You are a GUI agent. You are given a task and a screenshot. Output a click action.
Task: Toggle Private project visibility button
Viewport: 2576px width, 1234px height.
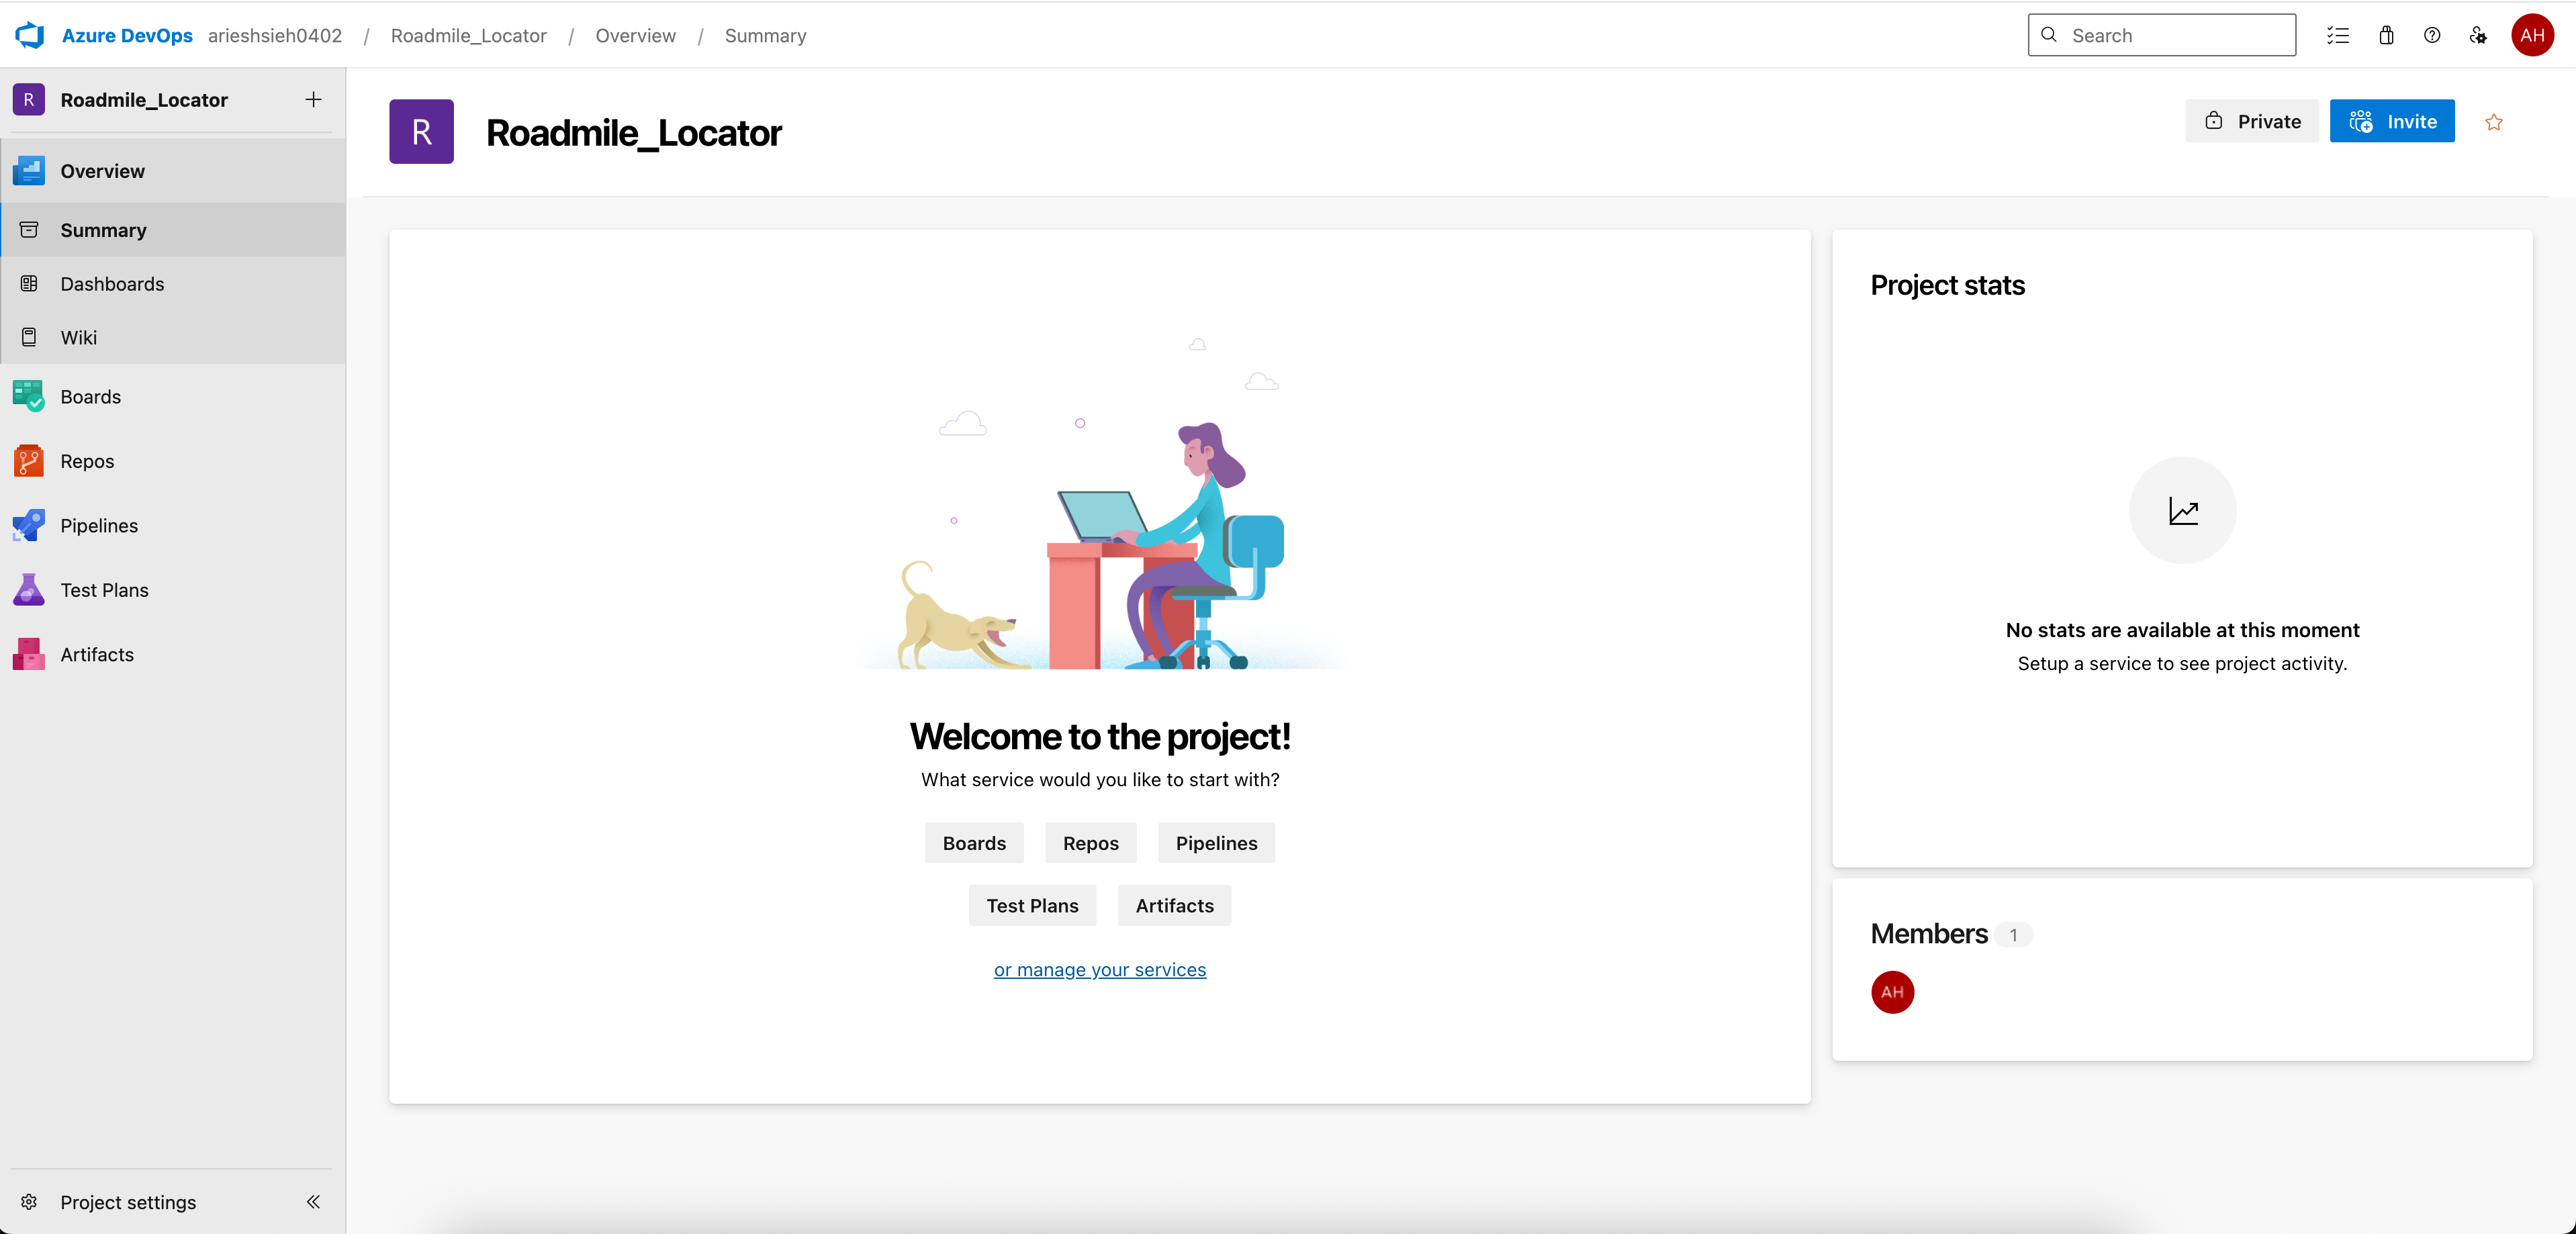[2252, 121]
